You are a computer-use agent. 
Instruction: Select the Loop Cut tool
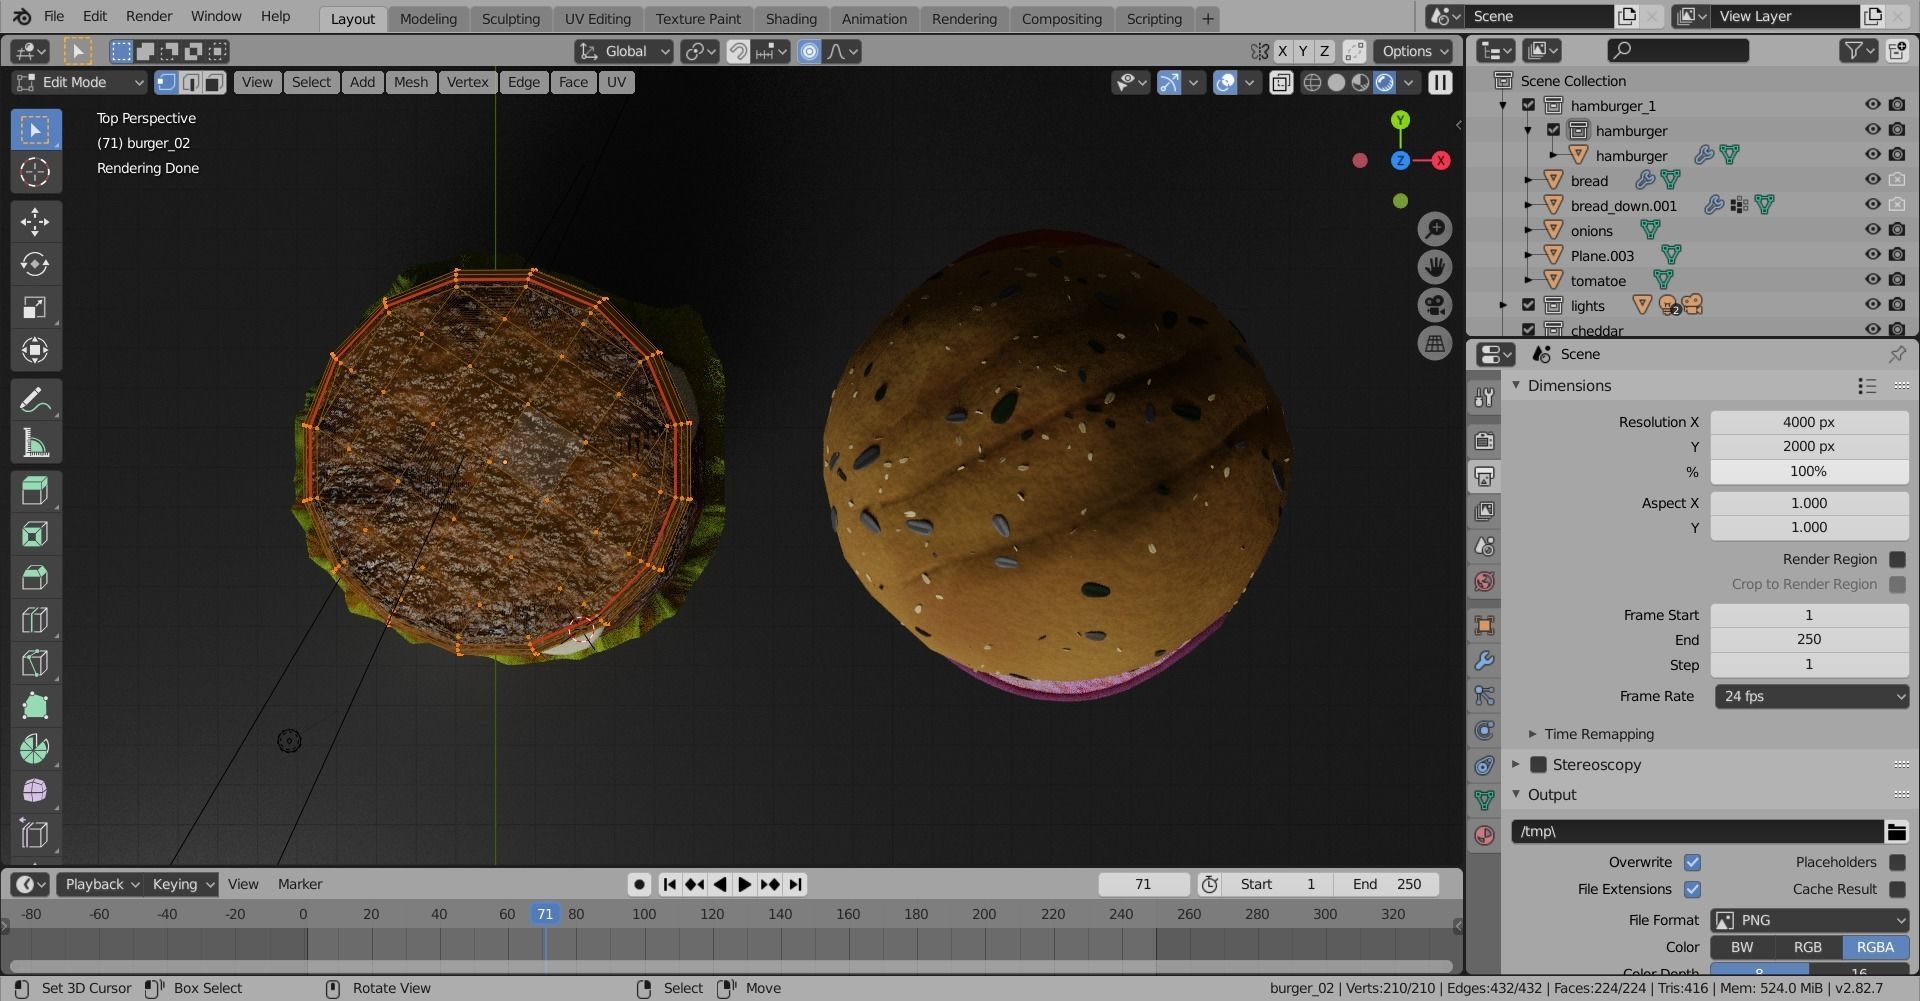(35, 620)
